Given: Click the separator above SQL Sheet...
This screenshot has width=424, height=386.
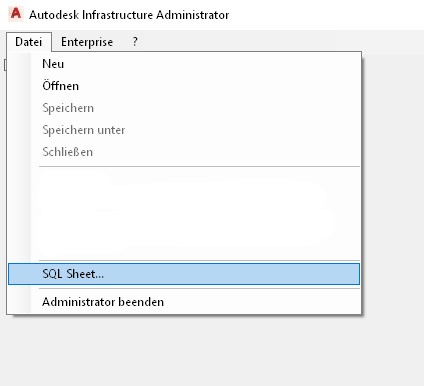Looking at the screenshot, I should pyautogui.click(x=199, y=260).
